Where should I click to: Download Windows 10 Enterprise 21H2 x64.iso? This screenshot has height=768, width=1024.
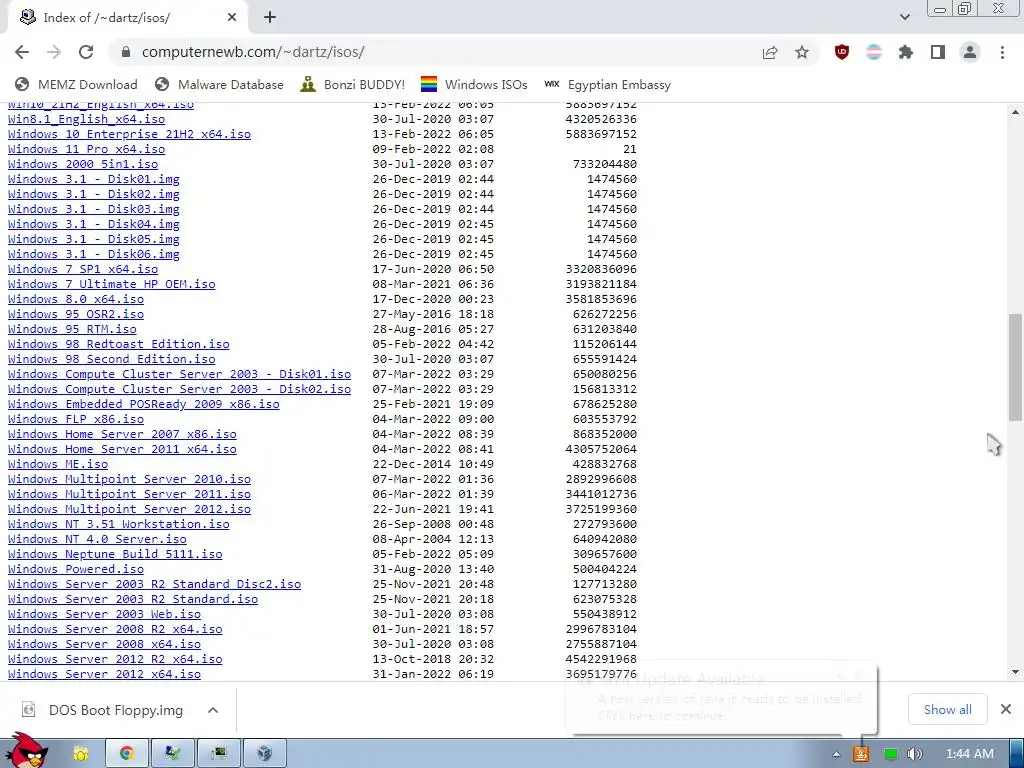pyautogui.click(x=129, y=134)
